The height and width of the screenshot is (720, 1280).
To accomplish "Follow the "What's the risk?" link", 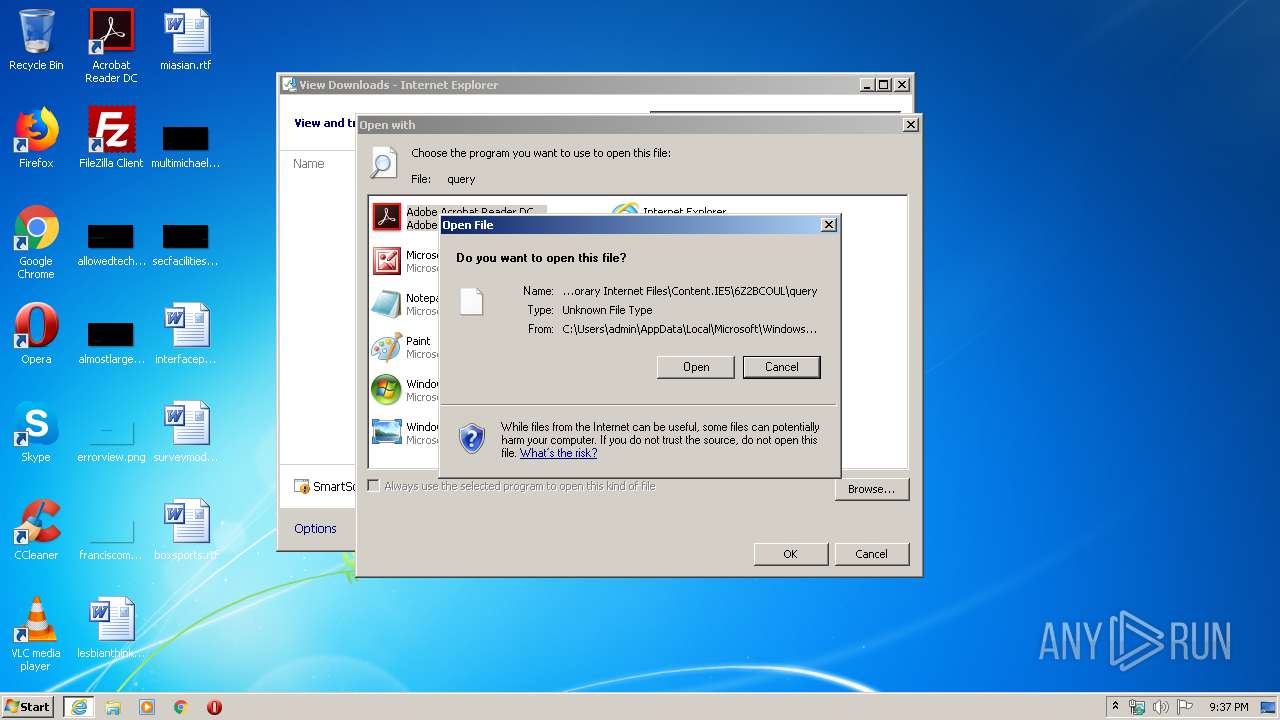I will pyautogui.click(x=558, y=453).
